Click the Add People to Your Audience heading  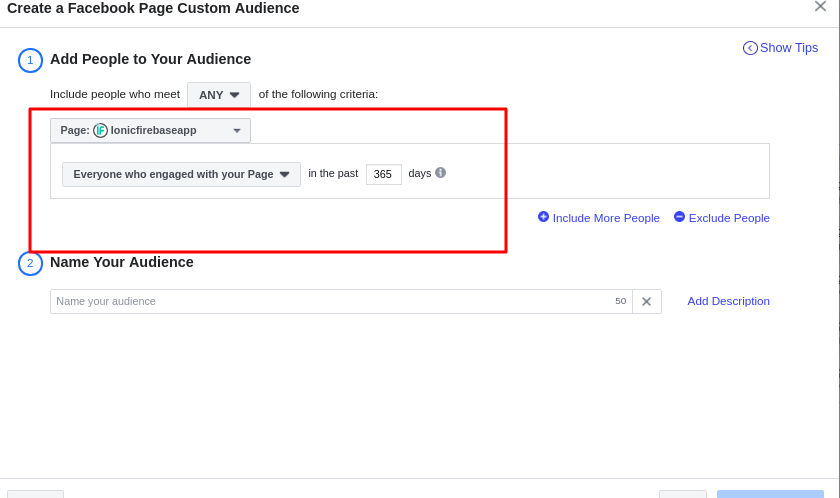(151, 59)
